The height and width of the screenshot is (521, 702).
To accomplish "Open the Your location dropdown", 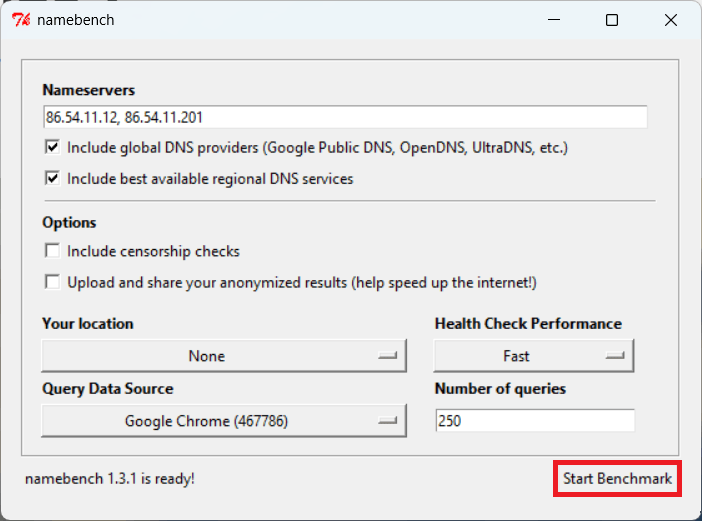I will point(224,356).
